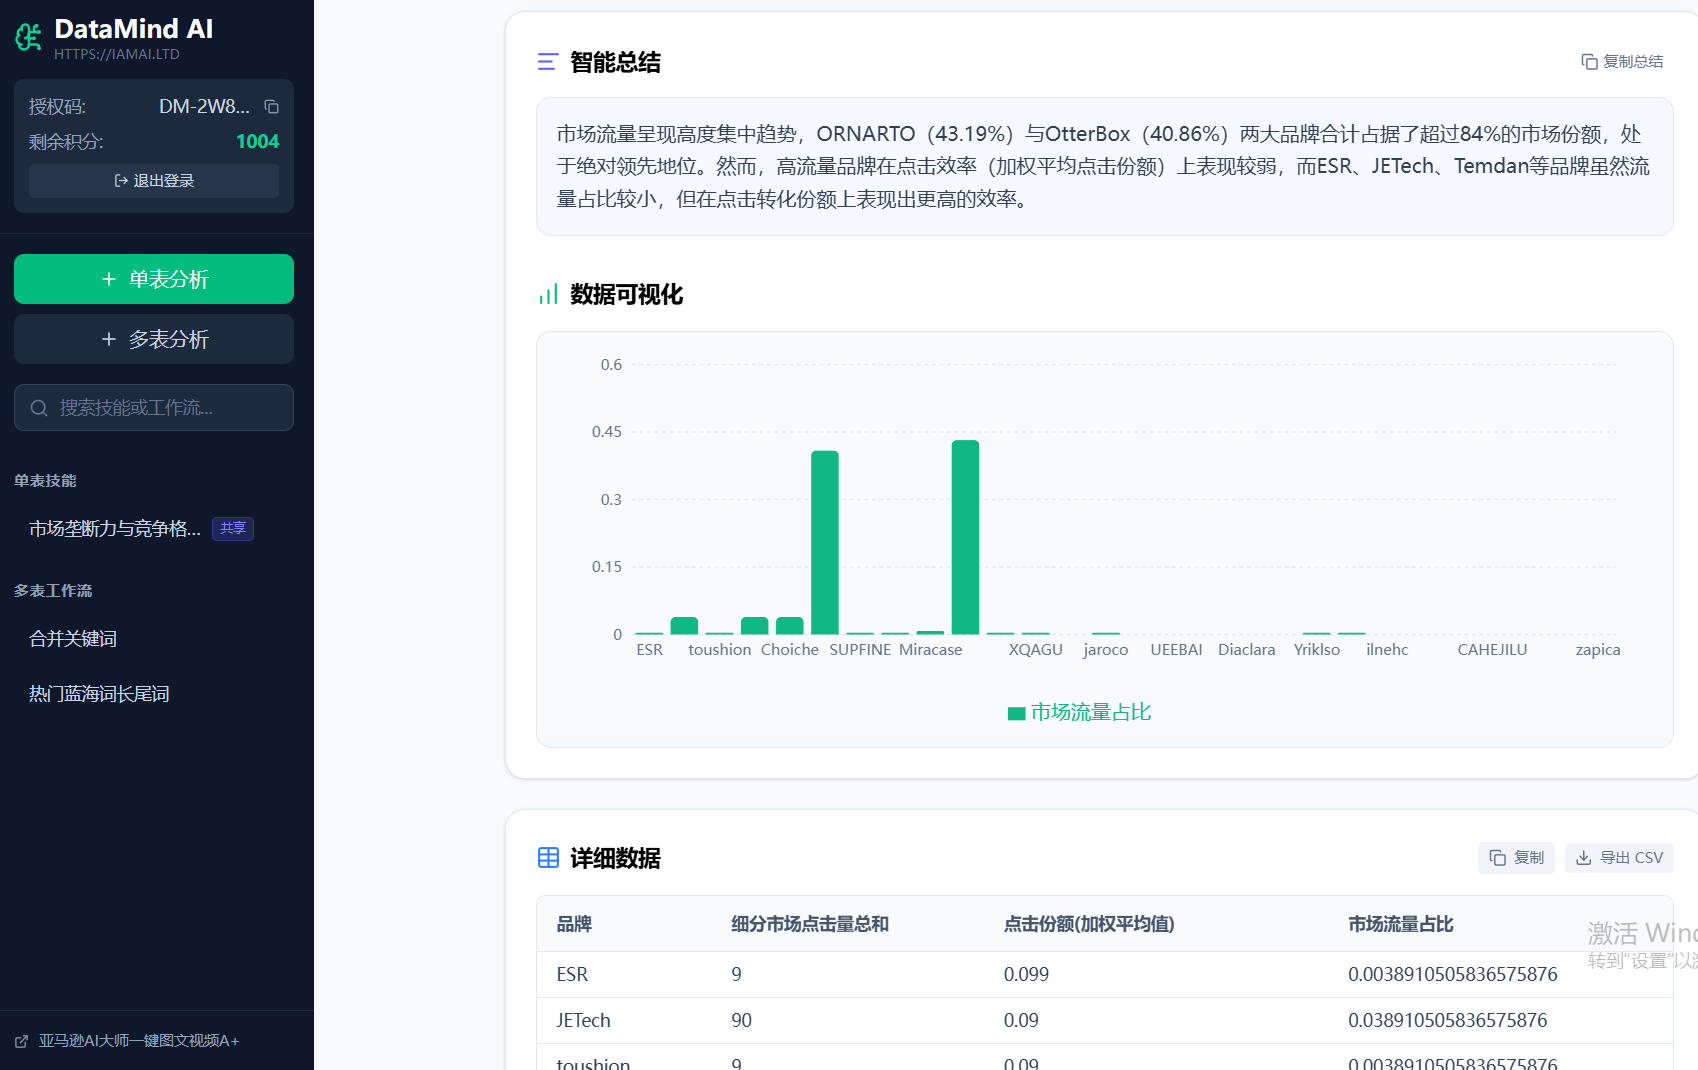The height and width of the screenshot is (1070, 1698).
Task: Click the 详细数据 table icon
Action: (548, 858)
